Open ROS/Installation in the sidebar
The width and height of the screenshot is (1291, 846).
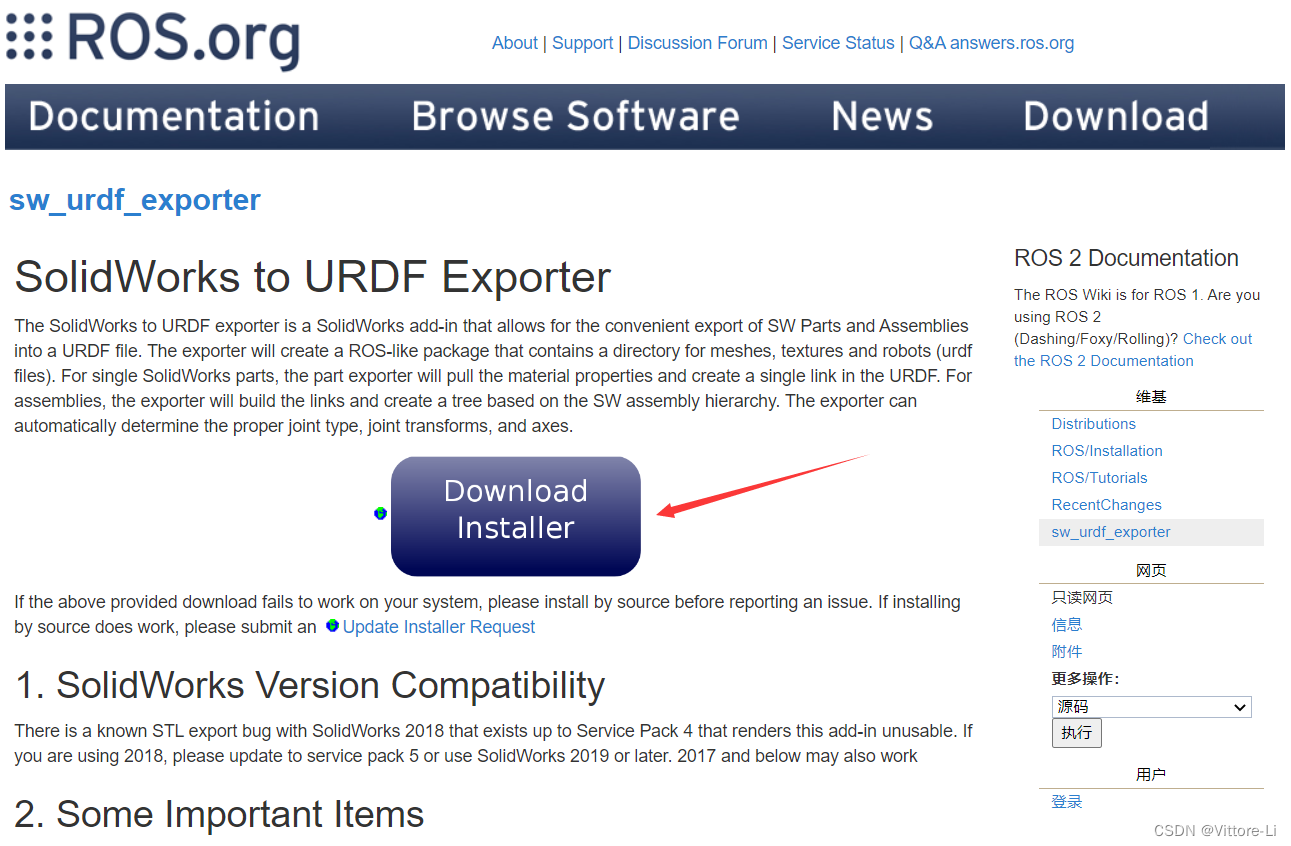point(1107,451)
